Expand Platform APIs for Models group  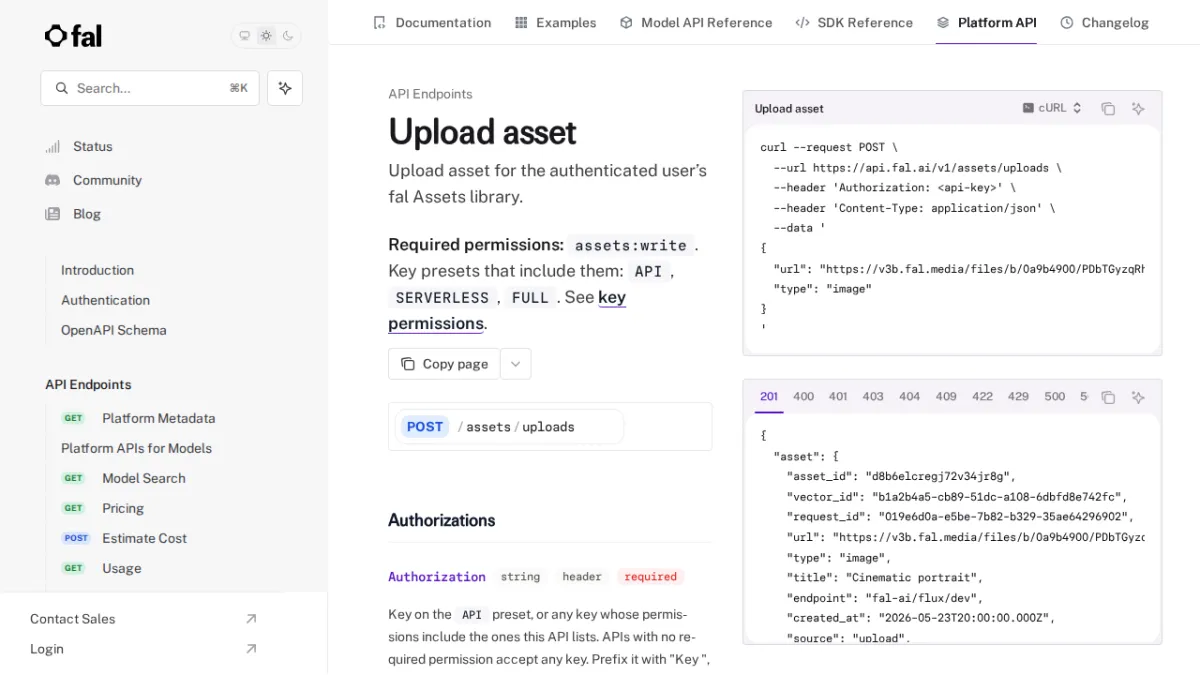pyautogui.click(x=136, y=448)
